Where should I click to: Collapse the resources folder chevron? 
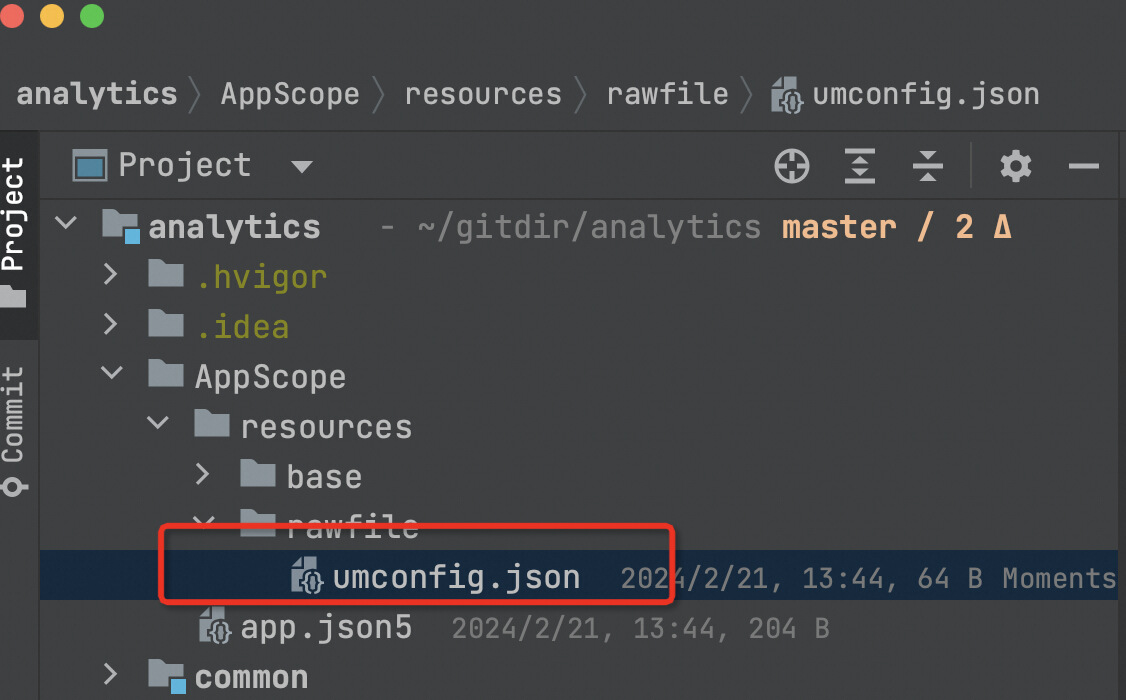158,424
